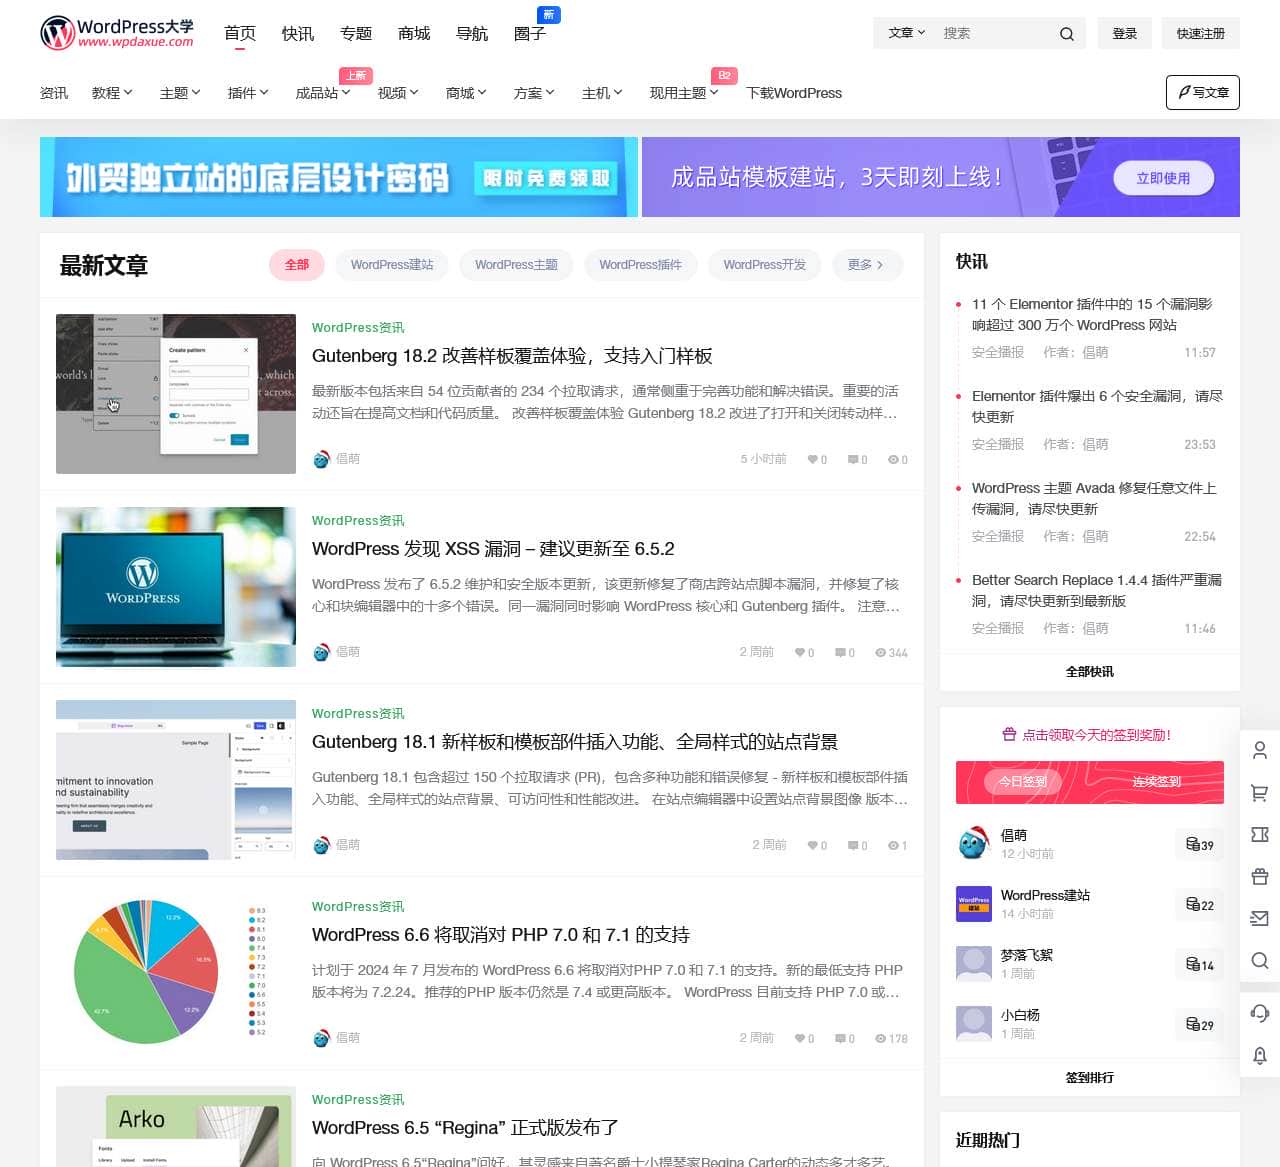This screenshot has height=1167, width=1280.
Task: Open pie chart thumbnail of PHP article
Action: point(176,973)
